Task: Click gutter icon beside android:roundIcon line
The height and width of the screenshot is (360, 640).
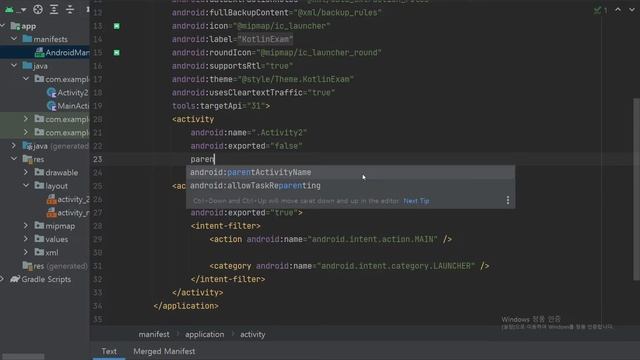Action: pyautogui.click(x=117, y=53)
